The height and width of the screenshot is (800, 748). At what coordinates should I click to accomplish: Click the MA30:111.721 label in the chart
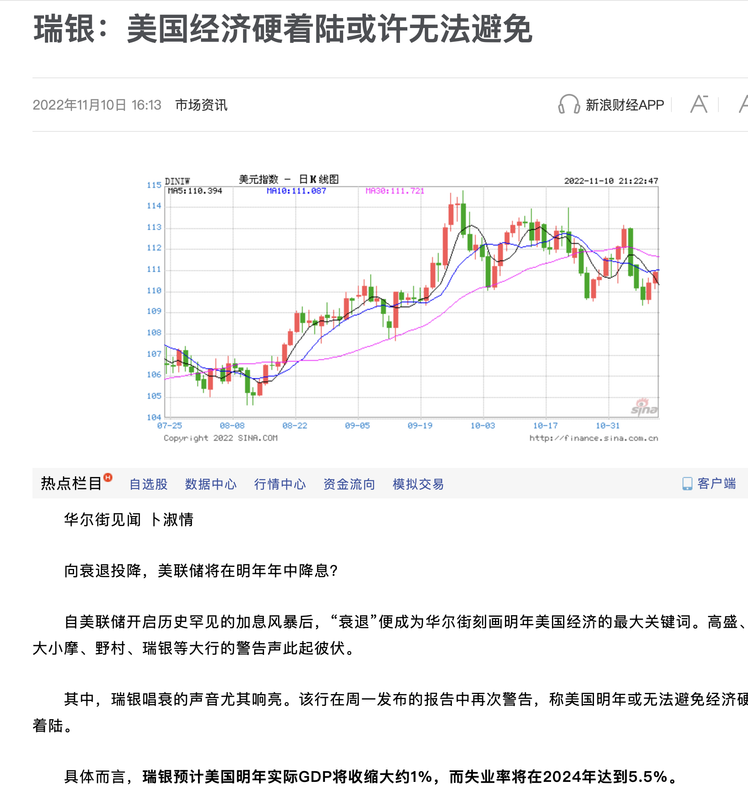(x=394, y=191)
